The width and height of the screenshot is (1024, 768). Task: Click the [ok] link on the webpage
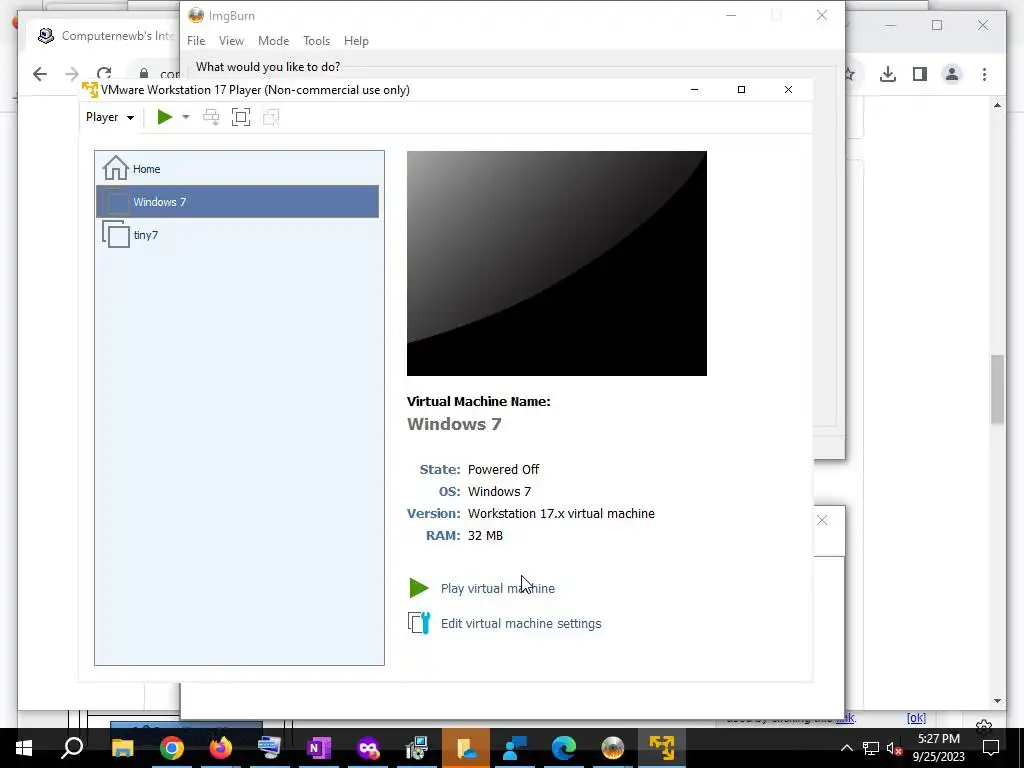point(916,718)
